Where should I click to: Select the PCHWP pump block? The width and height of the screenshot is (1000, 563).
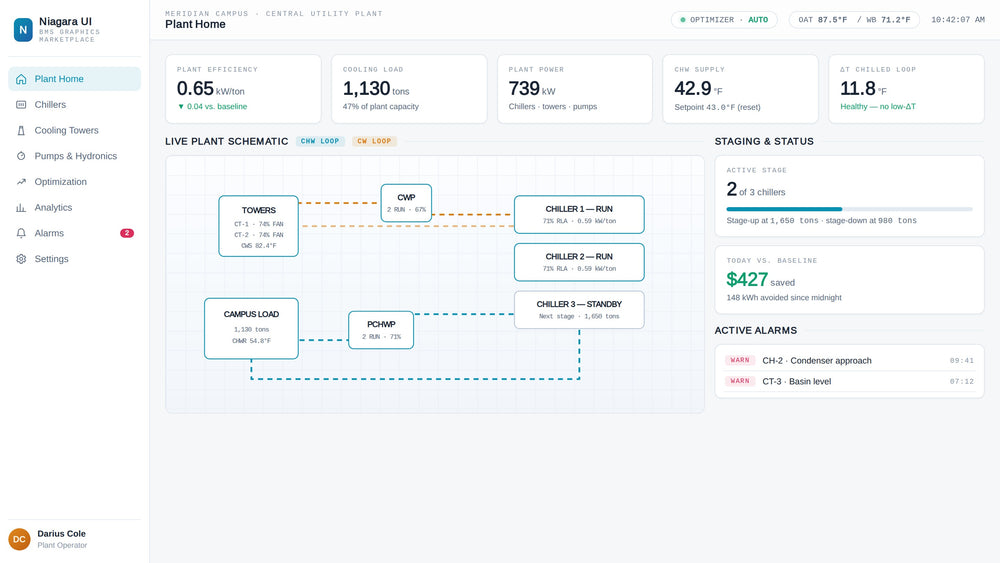pos(381,330)
